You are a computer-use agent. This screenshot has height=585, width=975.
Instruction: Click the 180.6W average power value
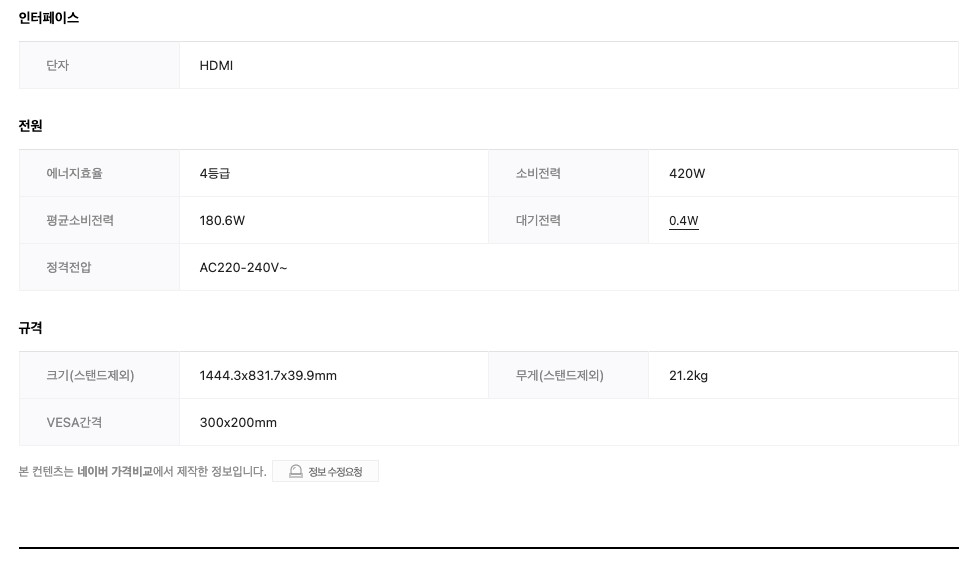[222, 221]
